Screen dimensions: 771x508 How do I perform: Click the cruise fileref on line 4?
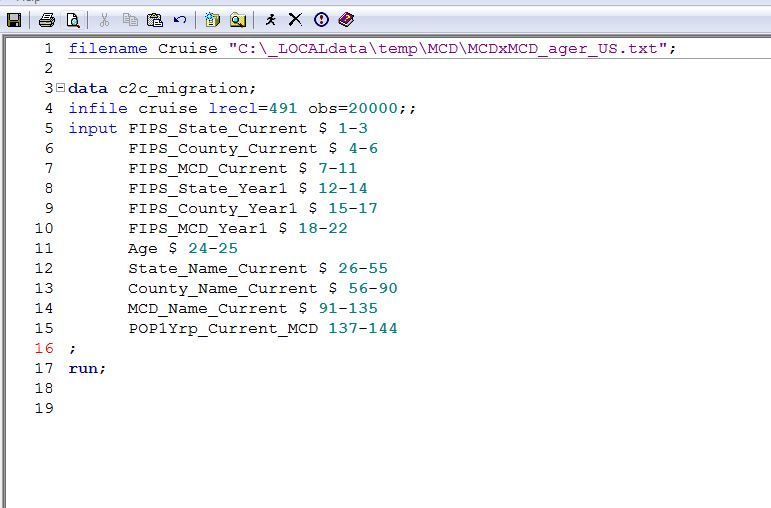tap(168, 108)
